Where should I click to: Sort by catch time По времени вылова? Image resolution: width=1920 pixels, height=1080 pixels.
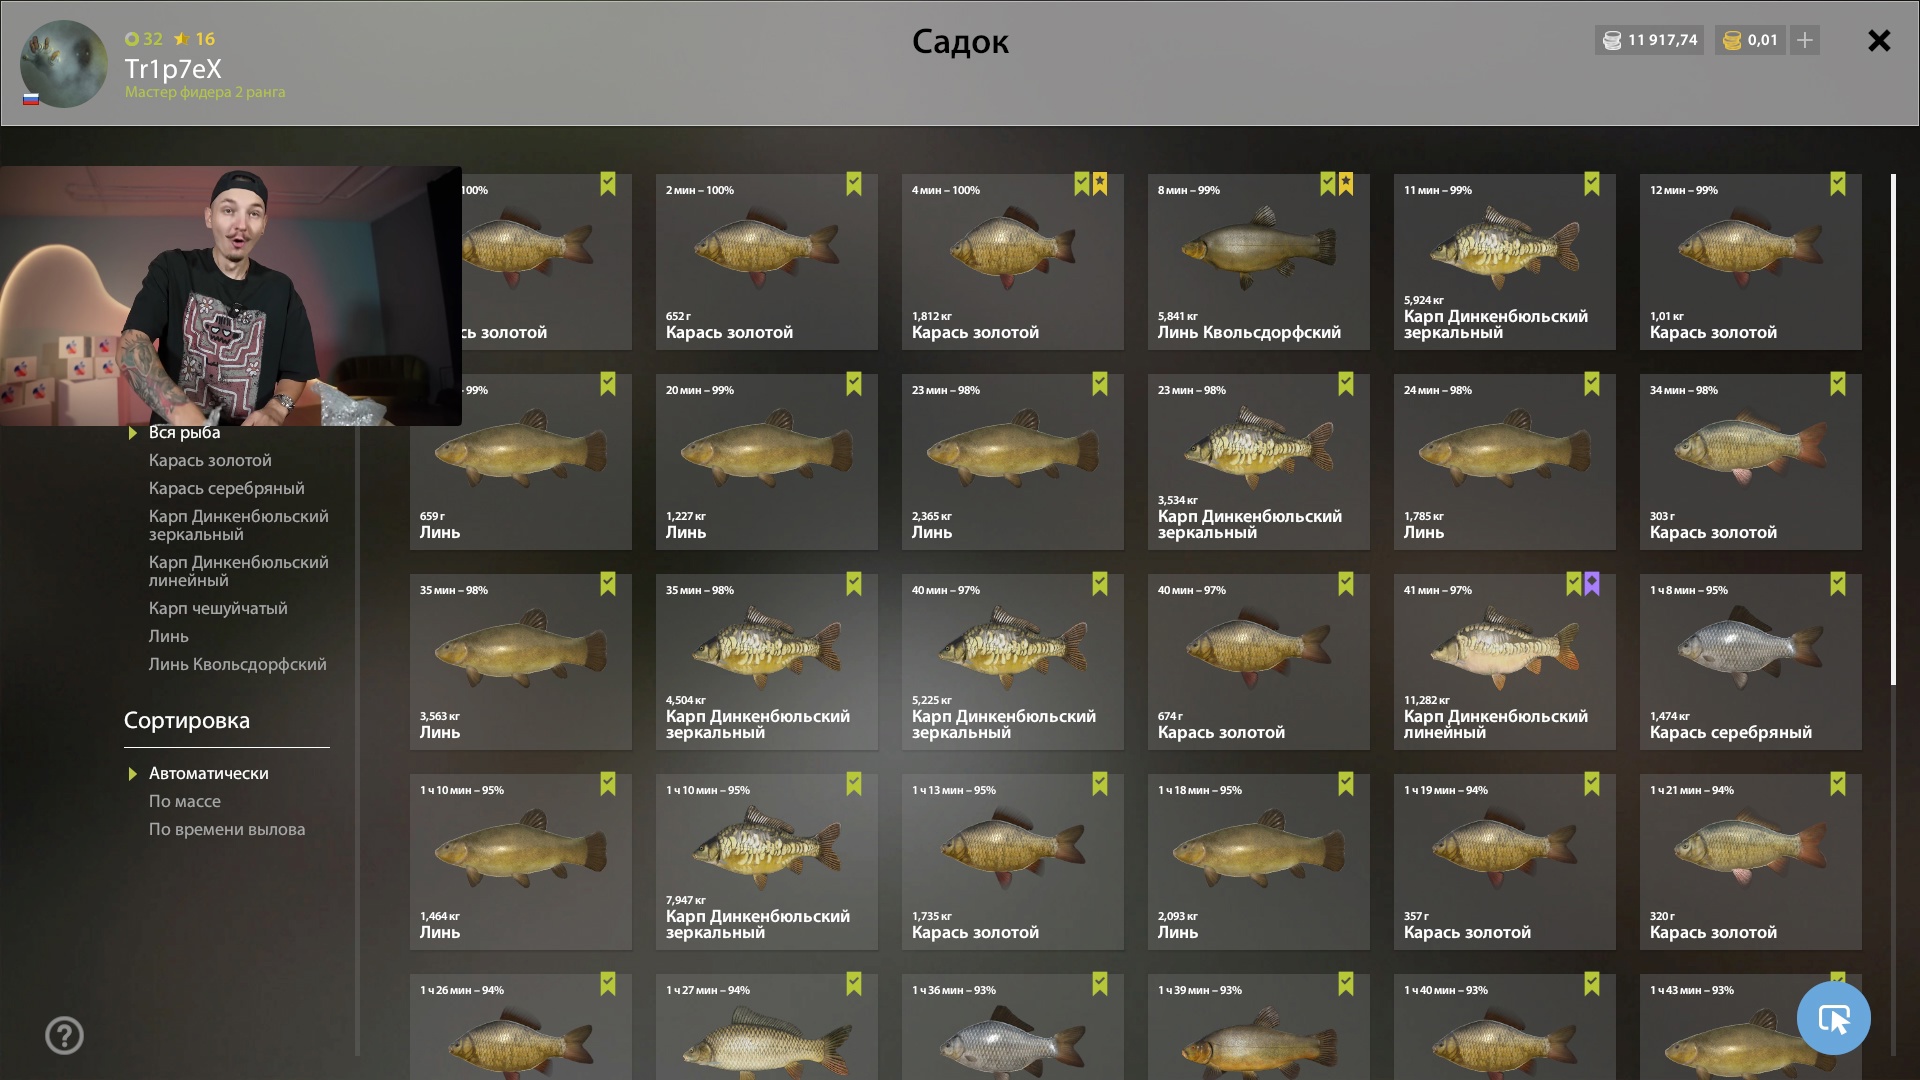tap(227, 829)
